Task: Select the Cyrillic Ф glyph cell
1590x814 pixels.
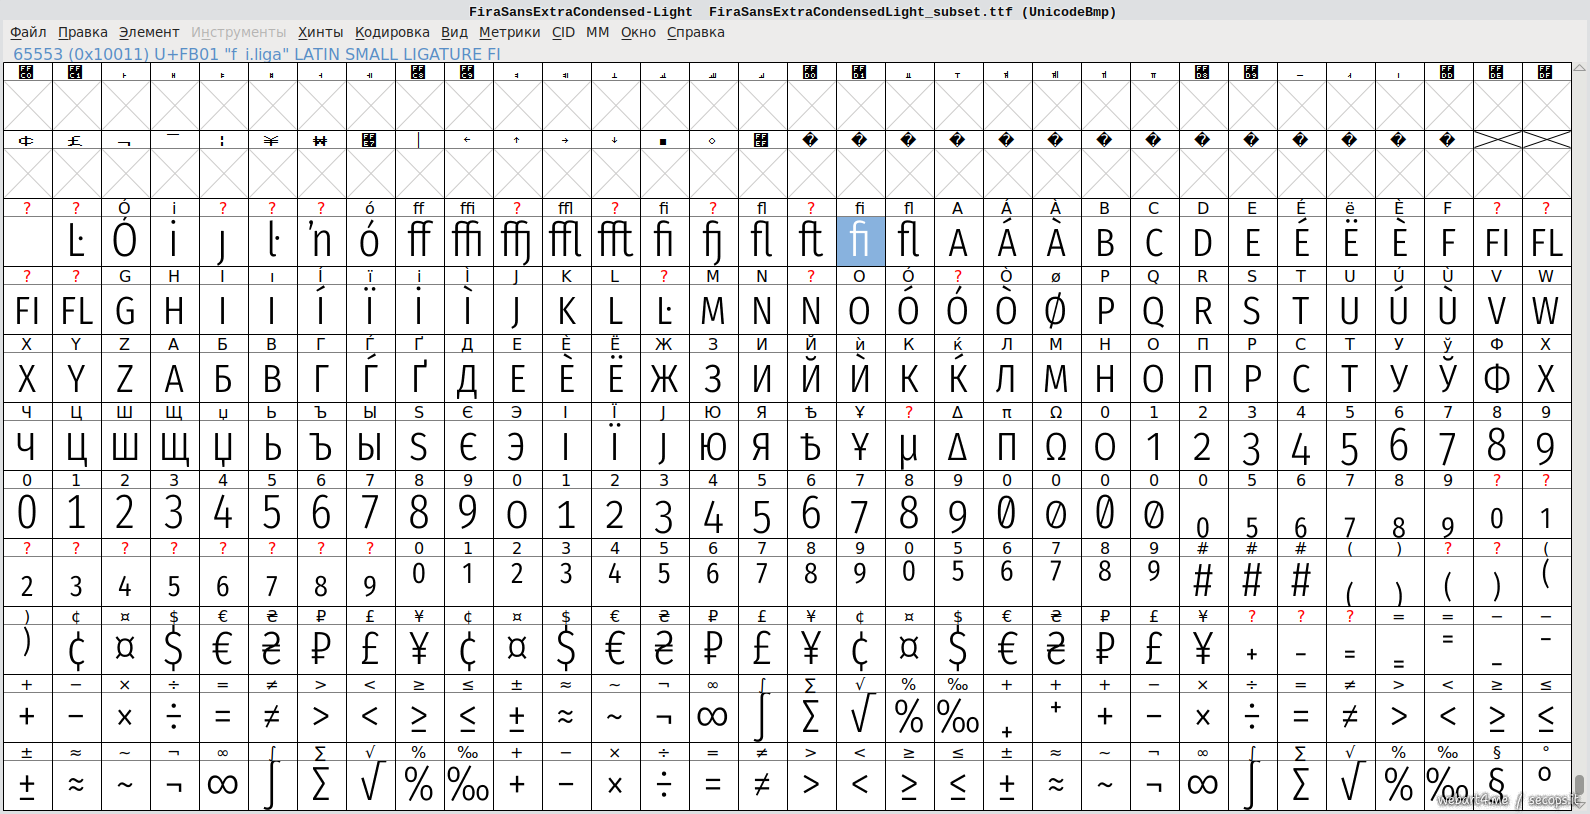Action: click(1496, 378)
